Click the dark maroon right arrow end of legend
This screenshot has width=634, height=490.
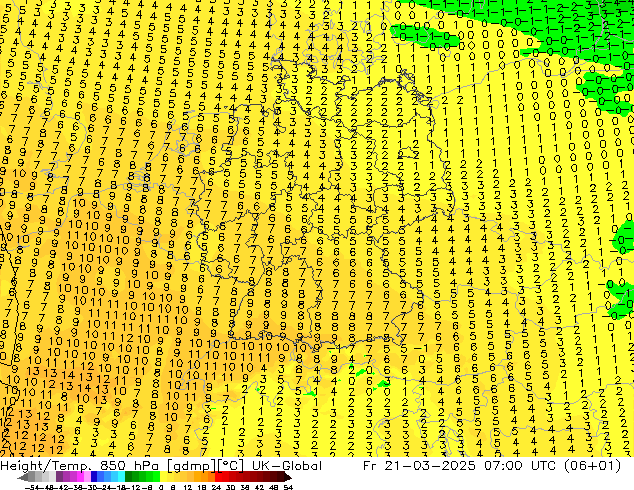tap(288, 477)
